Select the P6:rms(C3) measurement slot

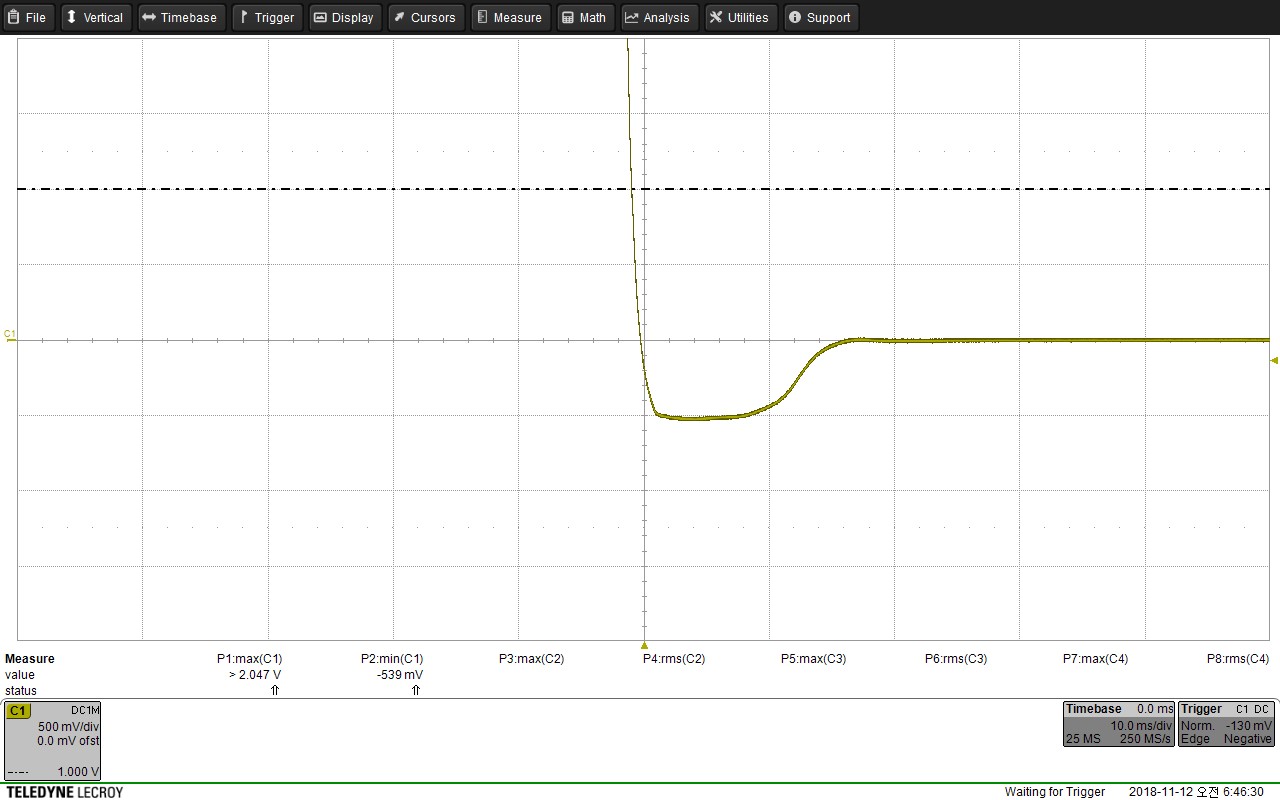[x=956, y=659]
